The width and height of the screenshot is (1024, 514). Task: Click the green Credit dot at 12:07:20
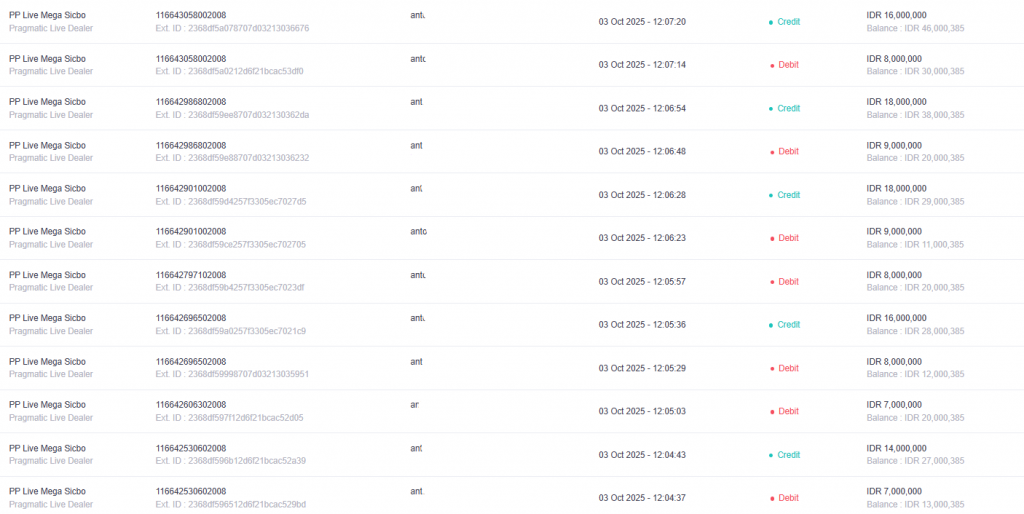(771, 22)
